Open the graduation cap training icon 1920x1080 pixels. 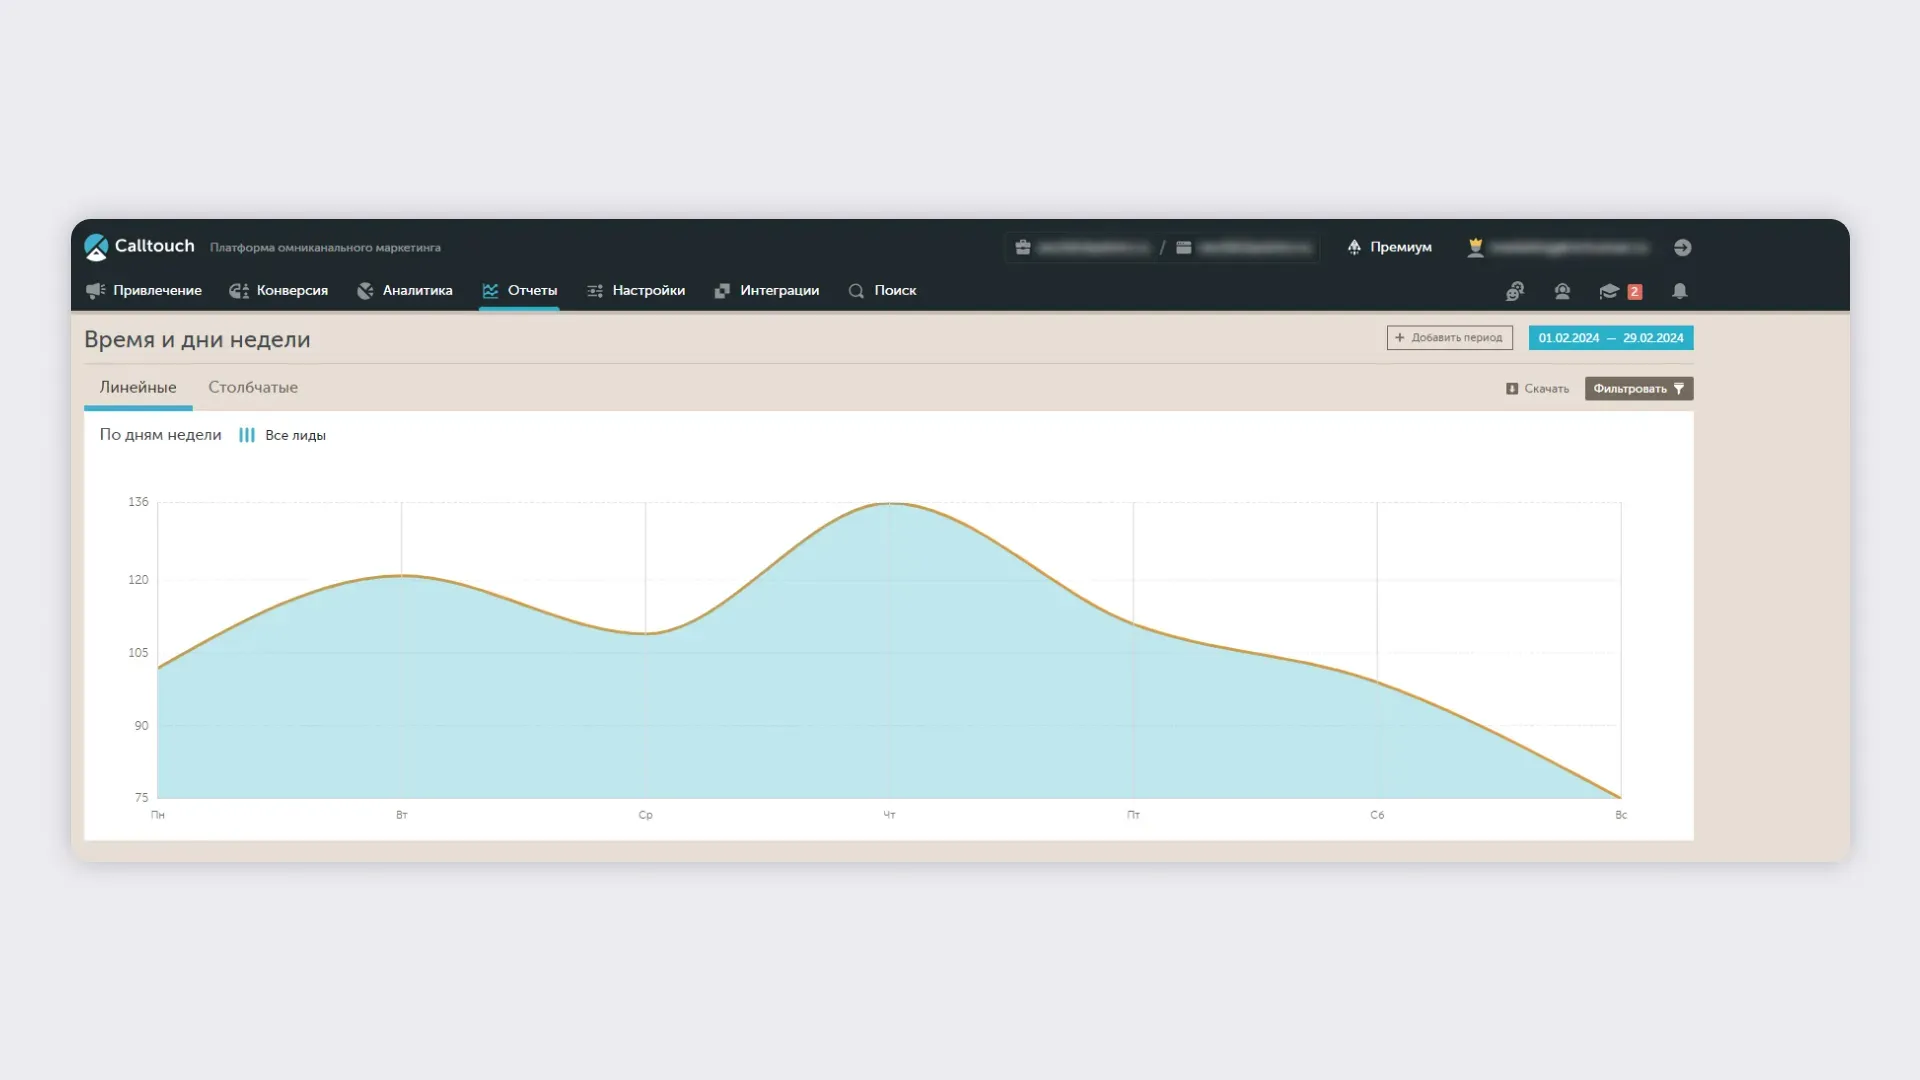[1609, 291]
